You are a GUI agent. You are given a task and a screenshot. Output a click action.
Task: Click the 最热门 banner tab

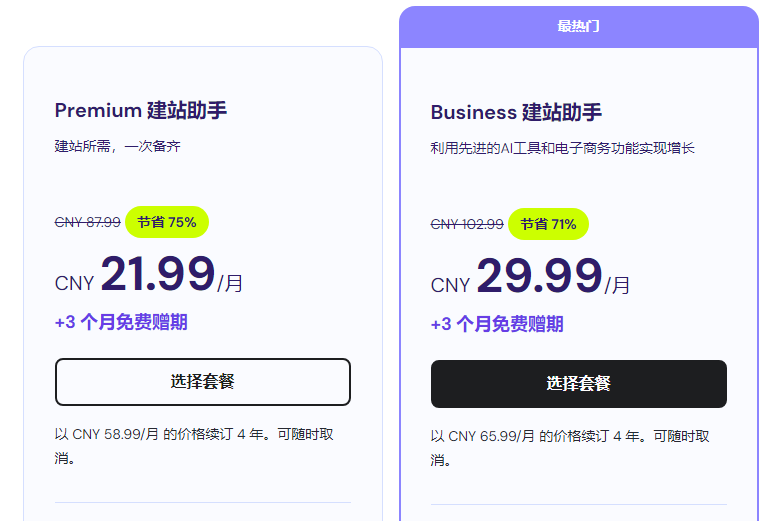pyautogui.click(x=578, y=26)
